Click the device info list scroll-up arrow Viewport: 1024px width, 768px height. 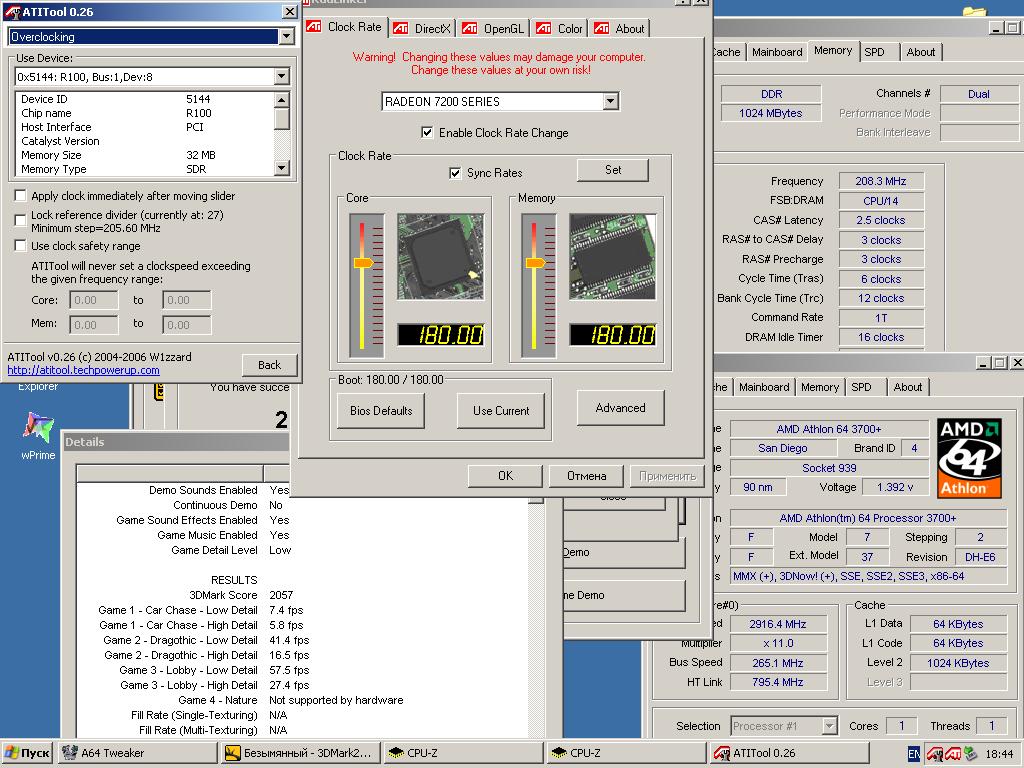coord(281,99)
